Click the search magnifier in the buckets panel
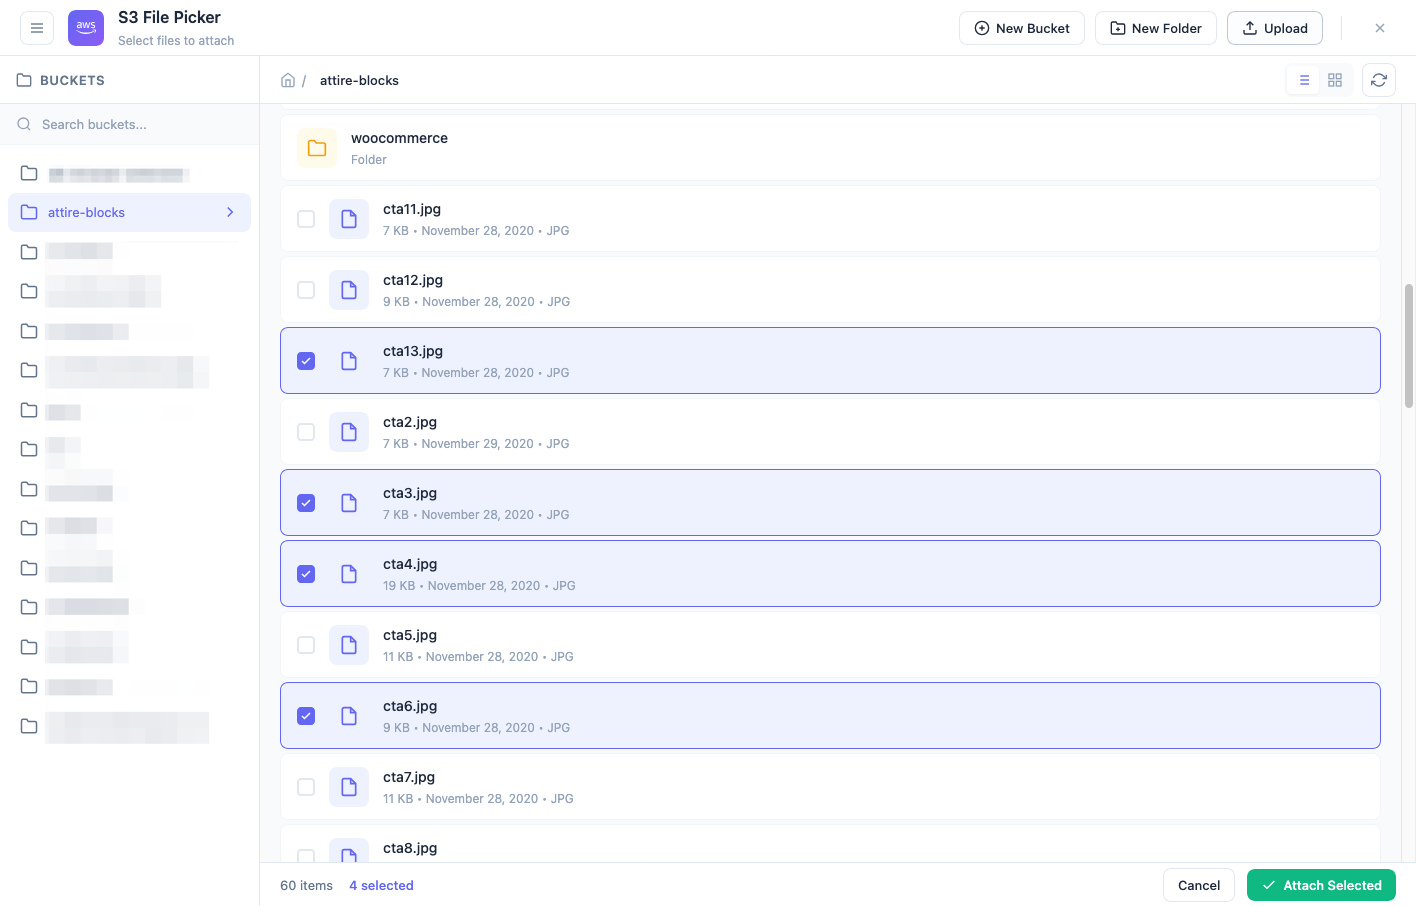Viewport: 1416px width, 906px height. [23, 124]
